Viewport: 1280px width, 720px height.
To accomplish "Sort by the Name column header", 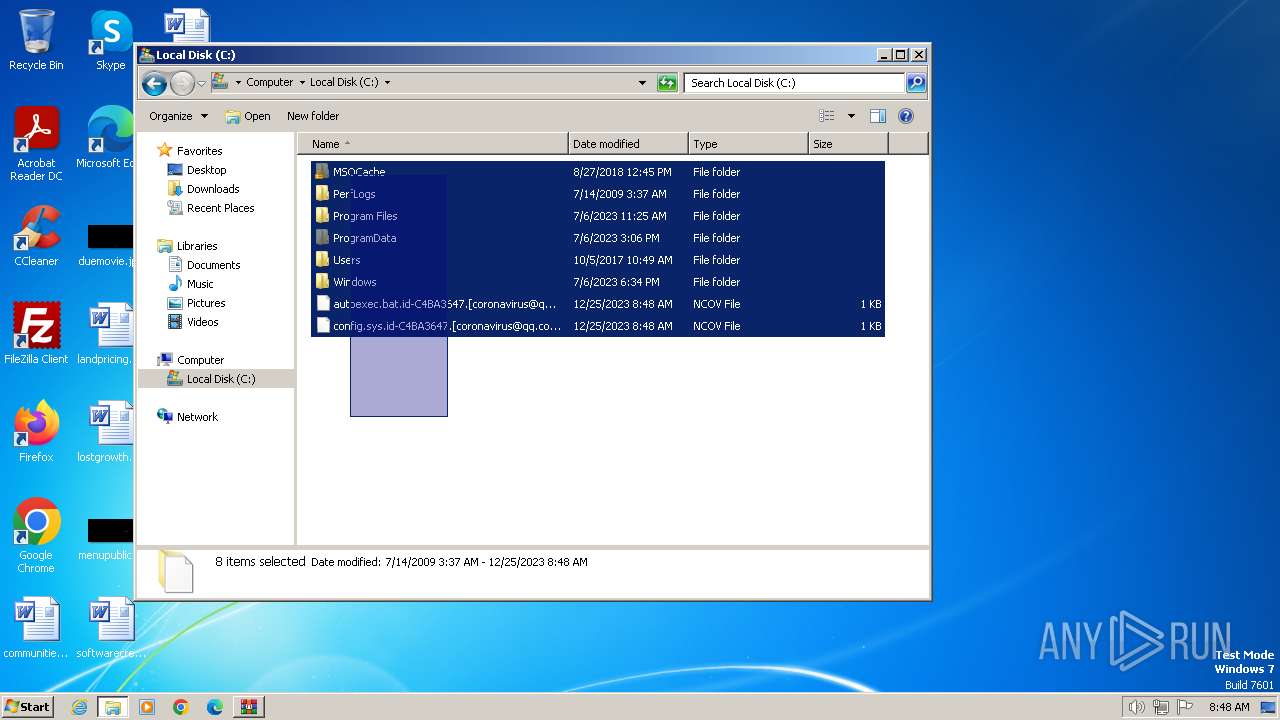I will (x=433, y=144).
